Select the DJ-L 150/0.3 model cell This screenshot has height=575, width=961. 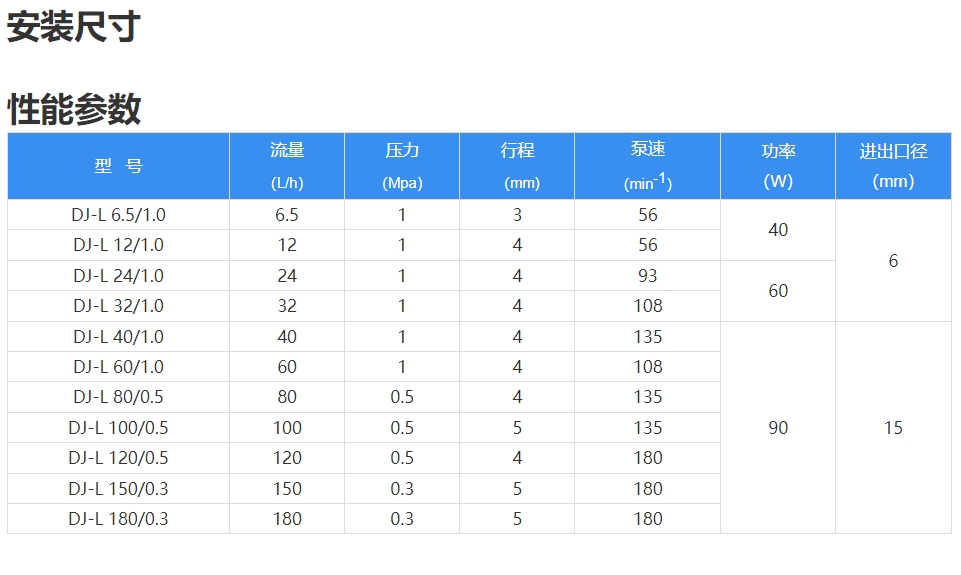point(118,489)
